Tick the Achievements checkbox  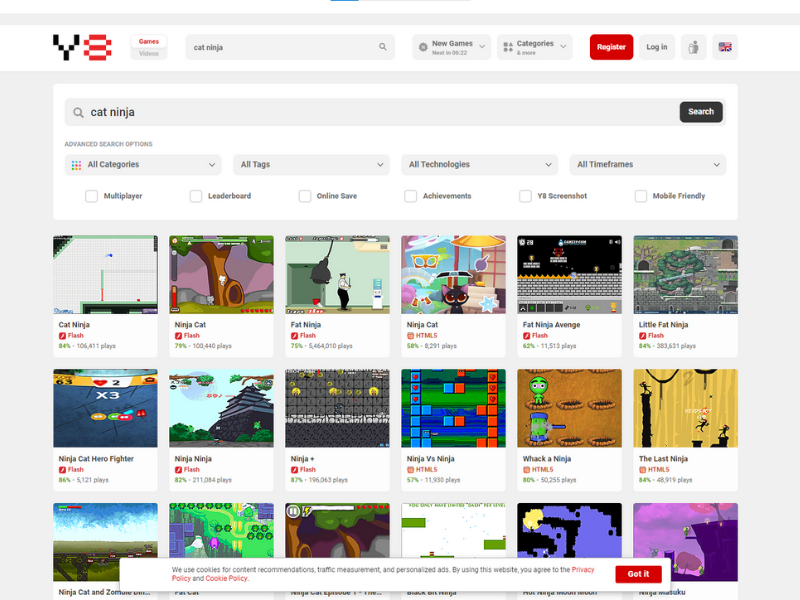411,196
